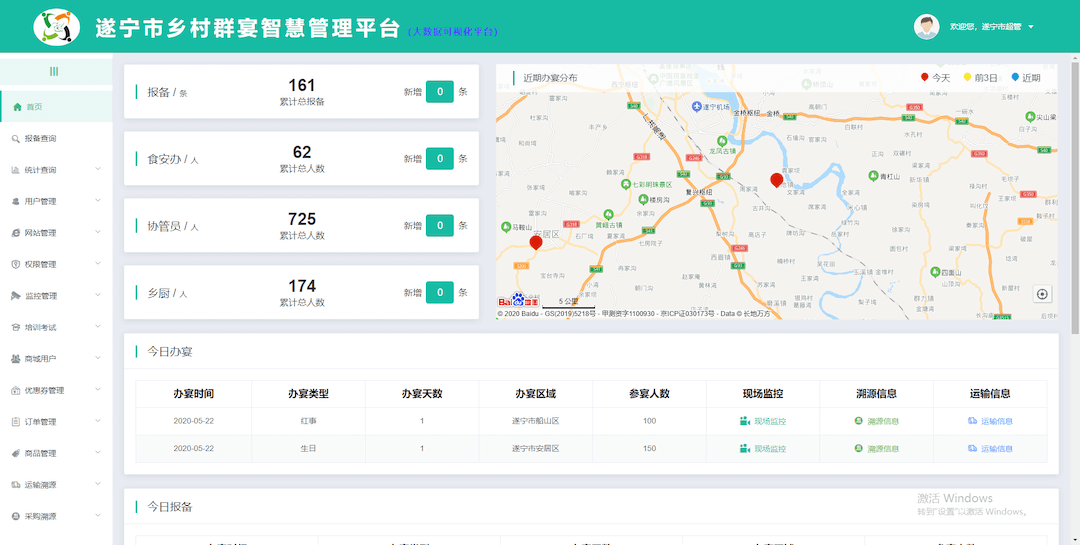Click the truck icon beside 运输溯源
The width and height of the screenshot is (1080, 545).
16,485
